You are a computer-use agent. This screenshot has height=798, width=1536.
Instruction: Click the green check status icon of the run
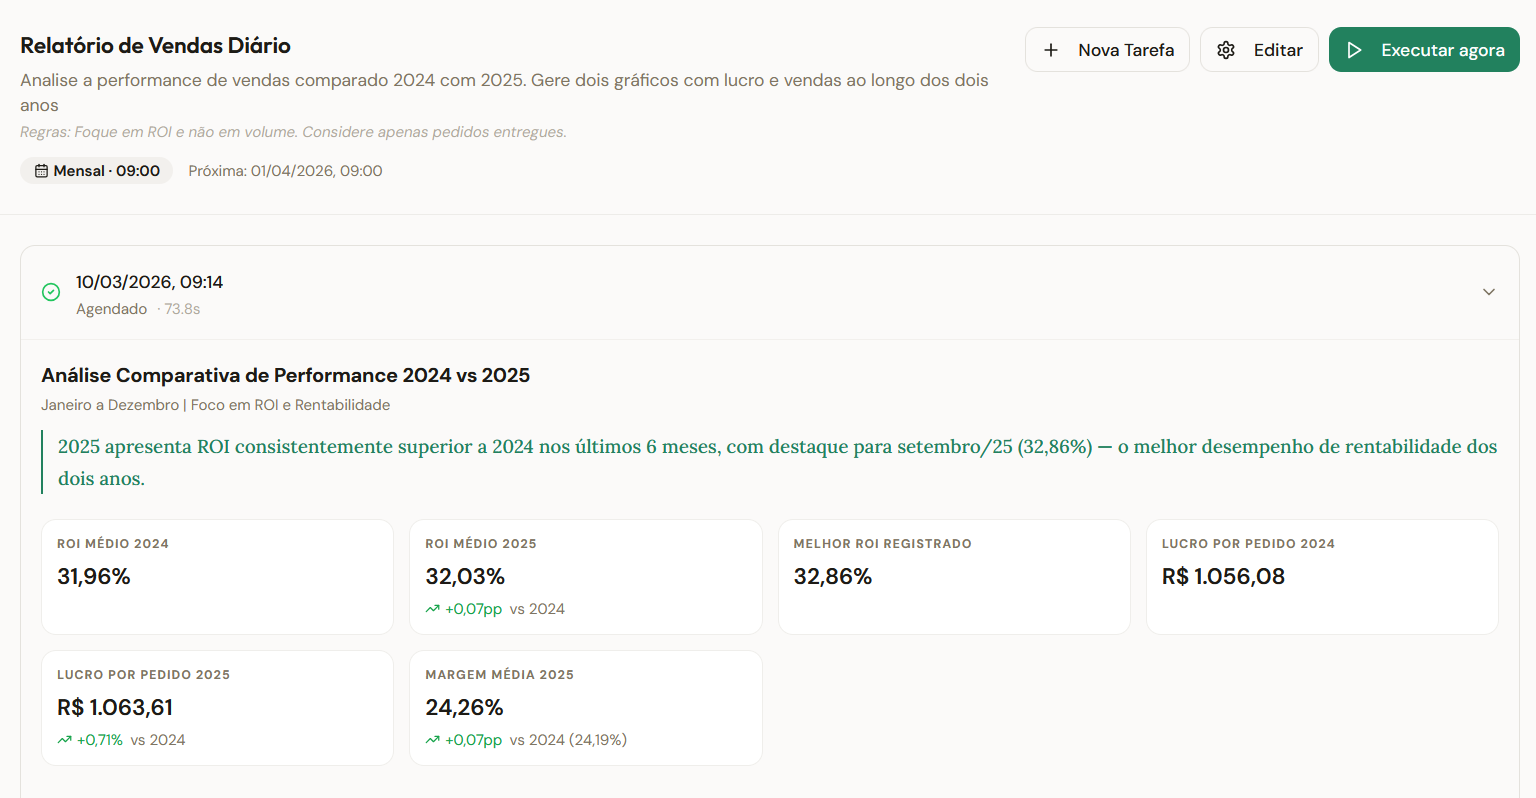tap(51, 291)
